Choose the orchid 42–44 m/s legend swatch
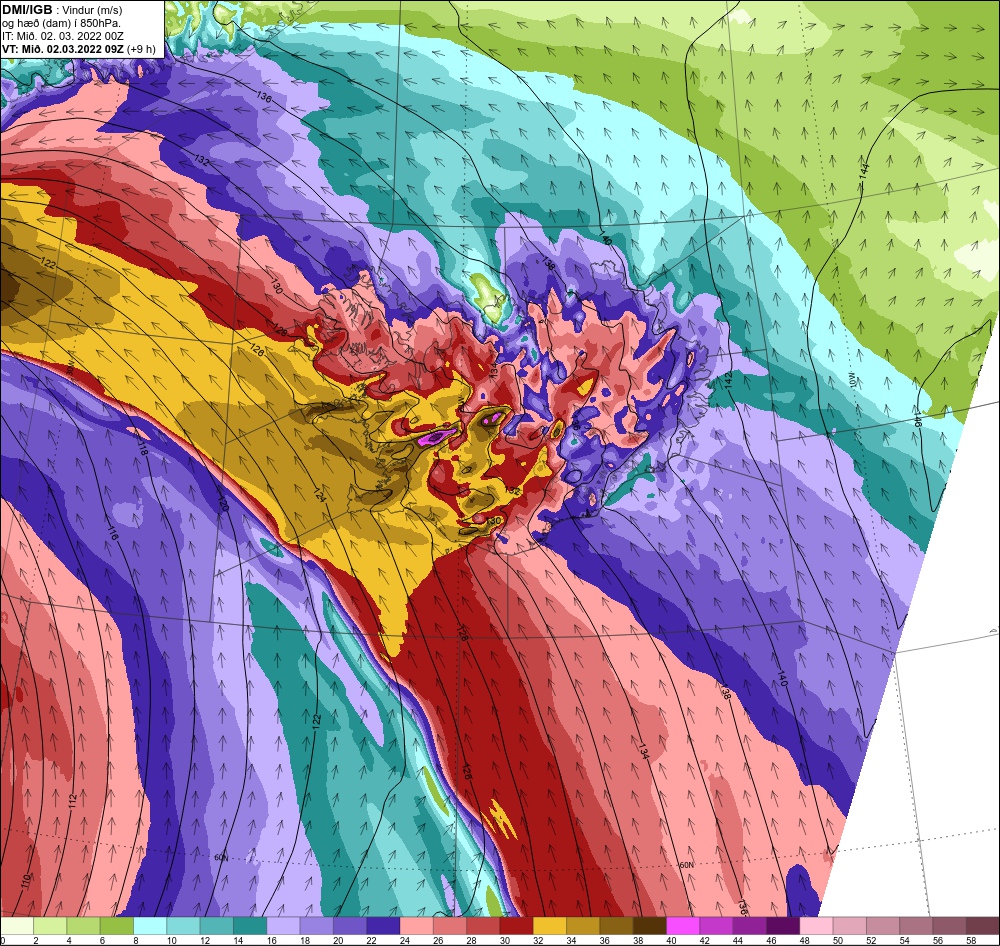 716,926
